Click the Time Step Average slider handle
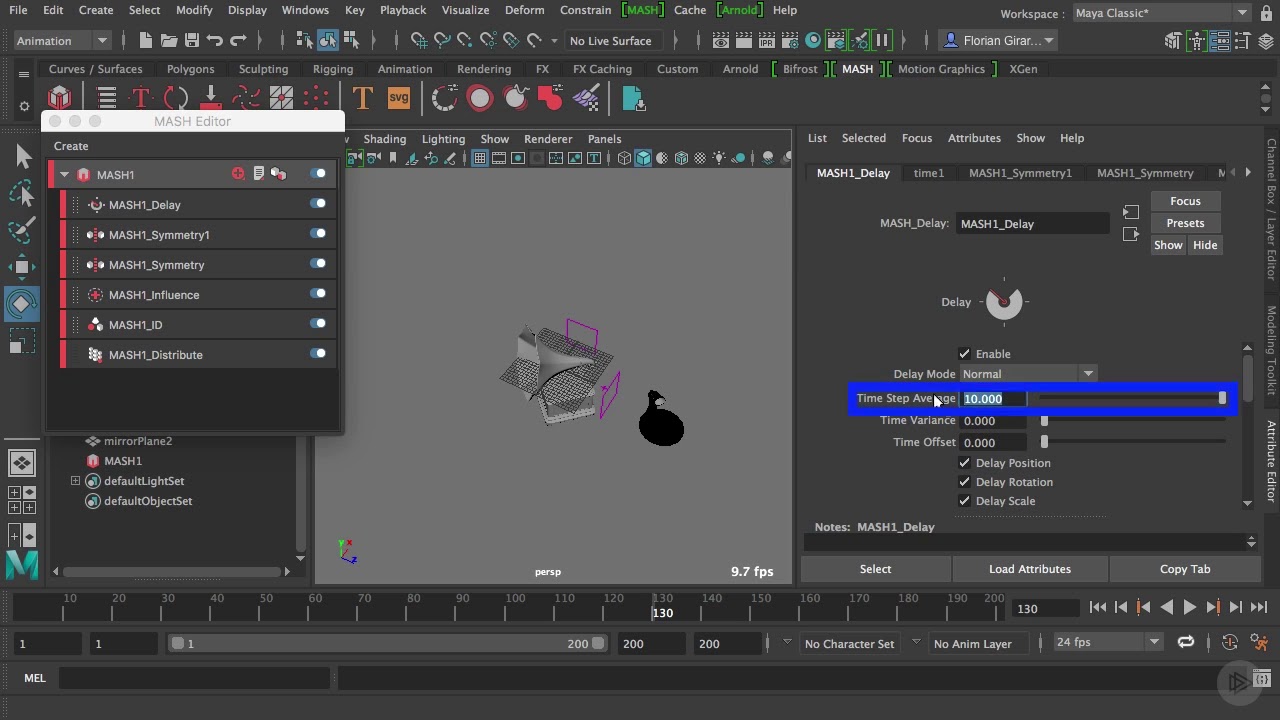The image size is (1280, 720). tap(1222, 398)
